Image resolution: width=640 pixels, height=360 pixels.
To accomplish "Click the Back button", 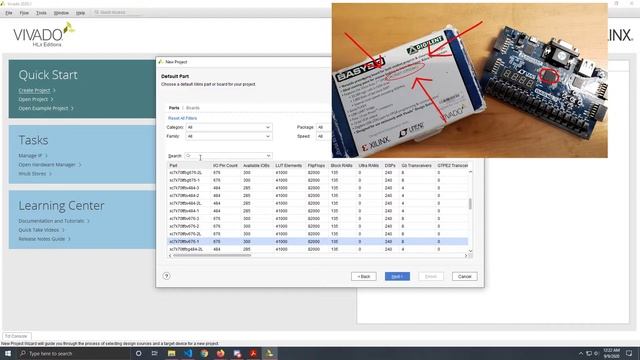I will tap(364, 276).
